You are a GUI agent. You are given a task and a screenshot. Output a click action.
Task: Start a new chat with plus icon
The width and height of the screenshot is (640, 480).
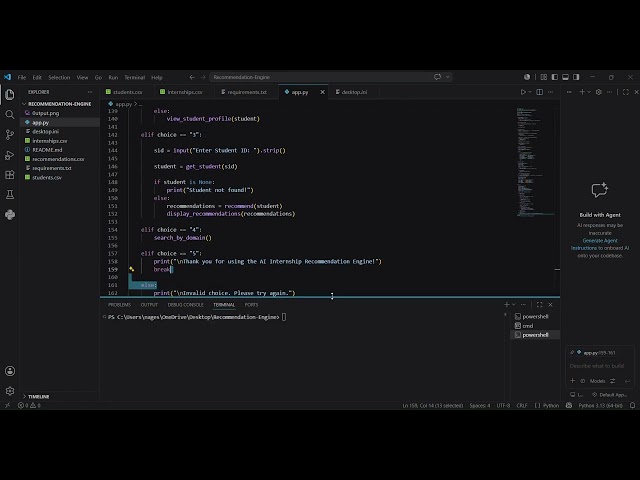point(582,92)
